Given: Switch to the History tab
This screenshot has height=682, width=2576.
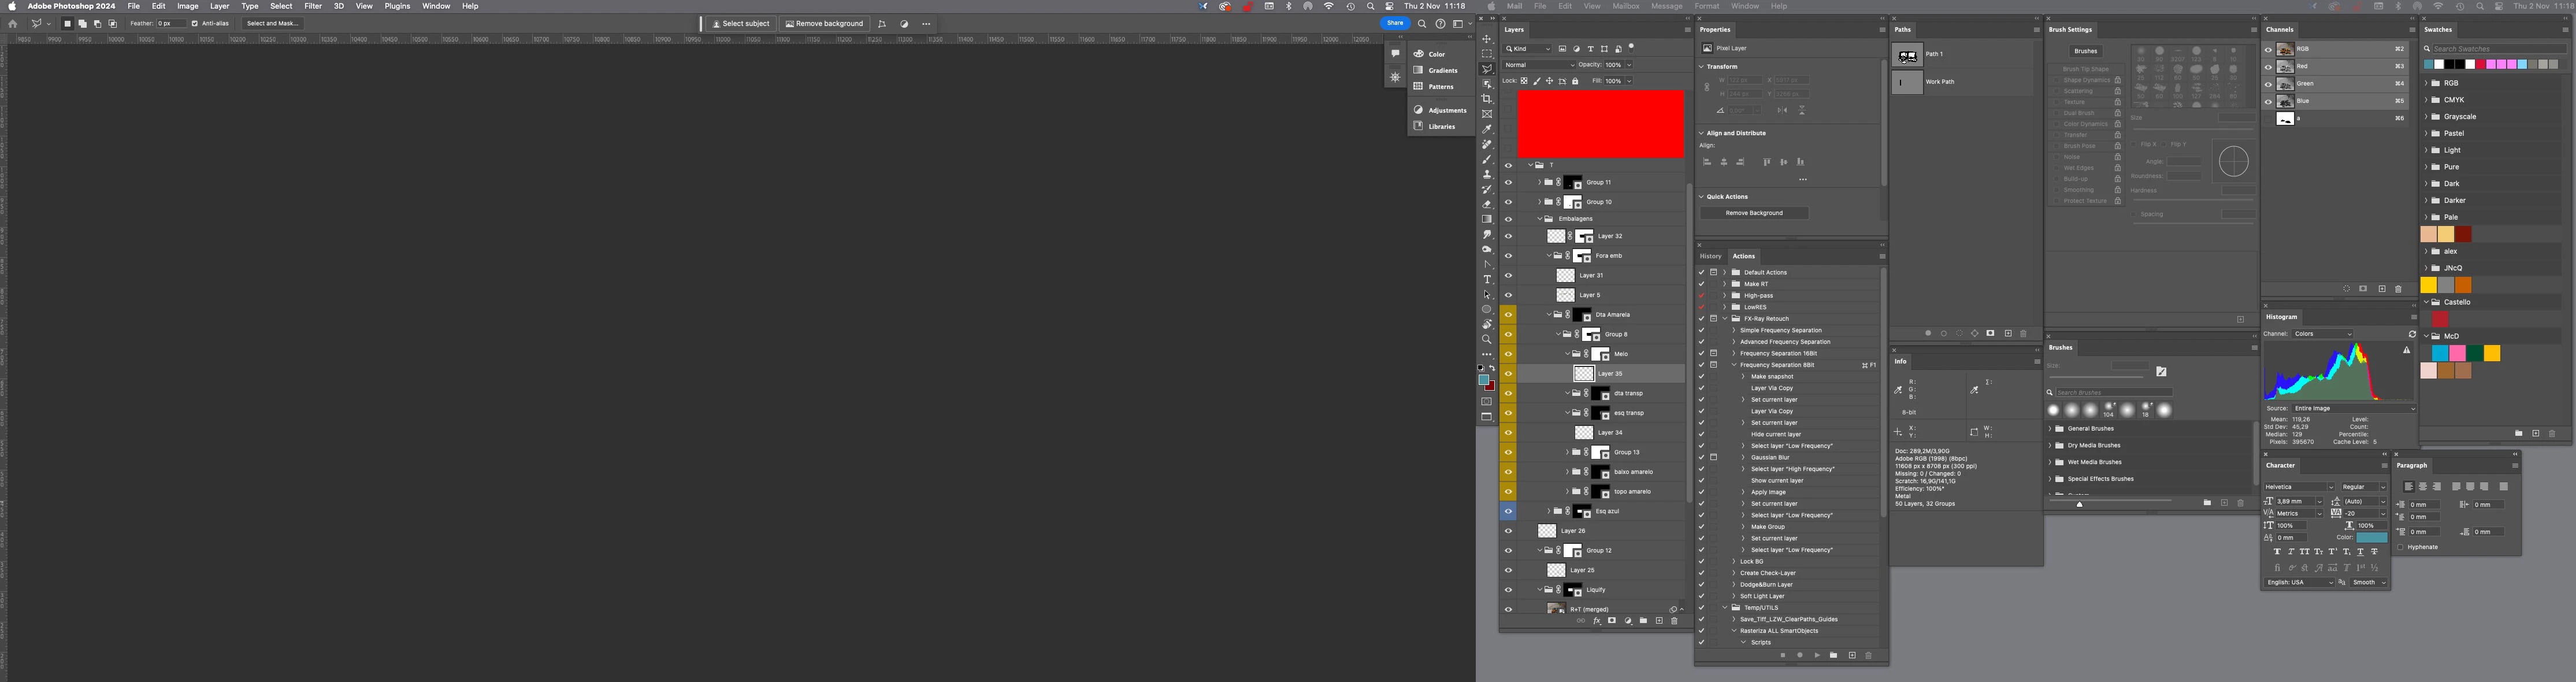Looking at the screenshot, I should (1711, 256).
